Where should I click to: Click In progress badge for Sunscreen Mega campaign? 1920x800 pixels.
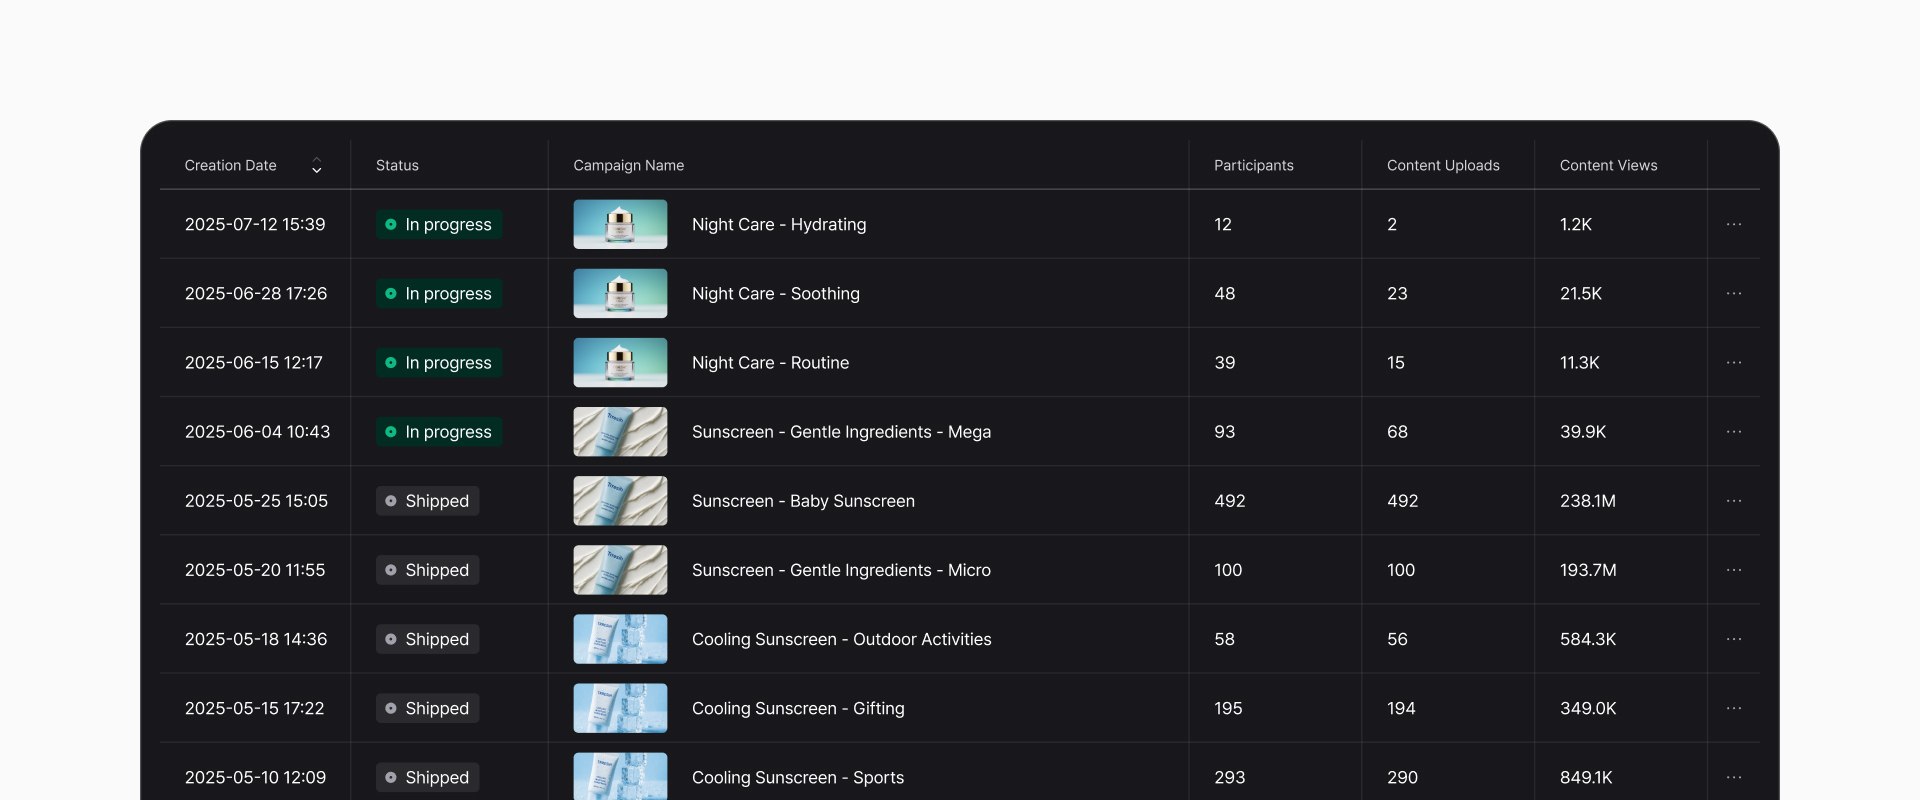click(439, 432)
